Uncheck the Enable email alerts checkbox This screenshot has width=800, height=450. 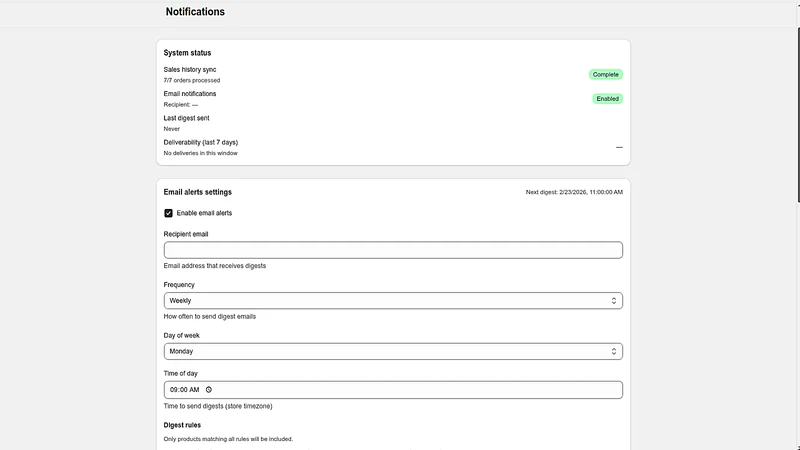click(x=168, y=213)
